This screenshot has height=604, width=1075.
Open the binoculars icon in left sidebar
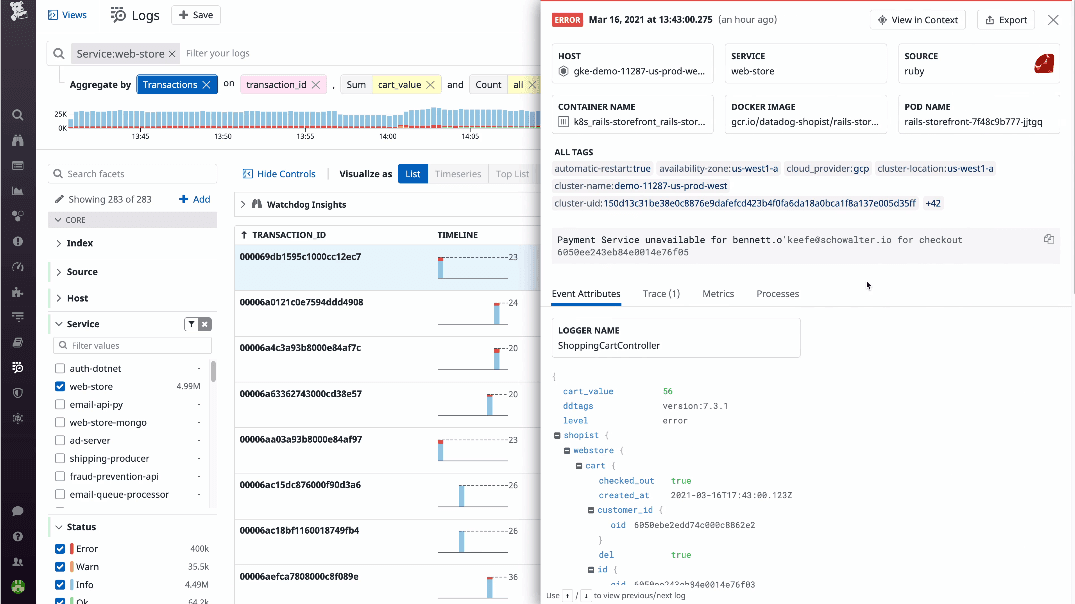(x=18, y=140)
